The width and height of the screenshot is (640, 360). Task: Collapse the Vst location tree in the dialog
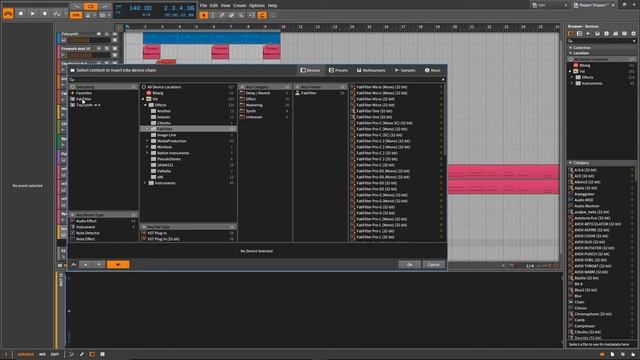click(x=143, y=99)
